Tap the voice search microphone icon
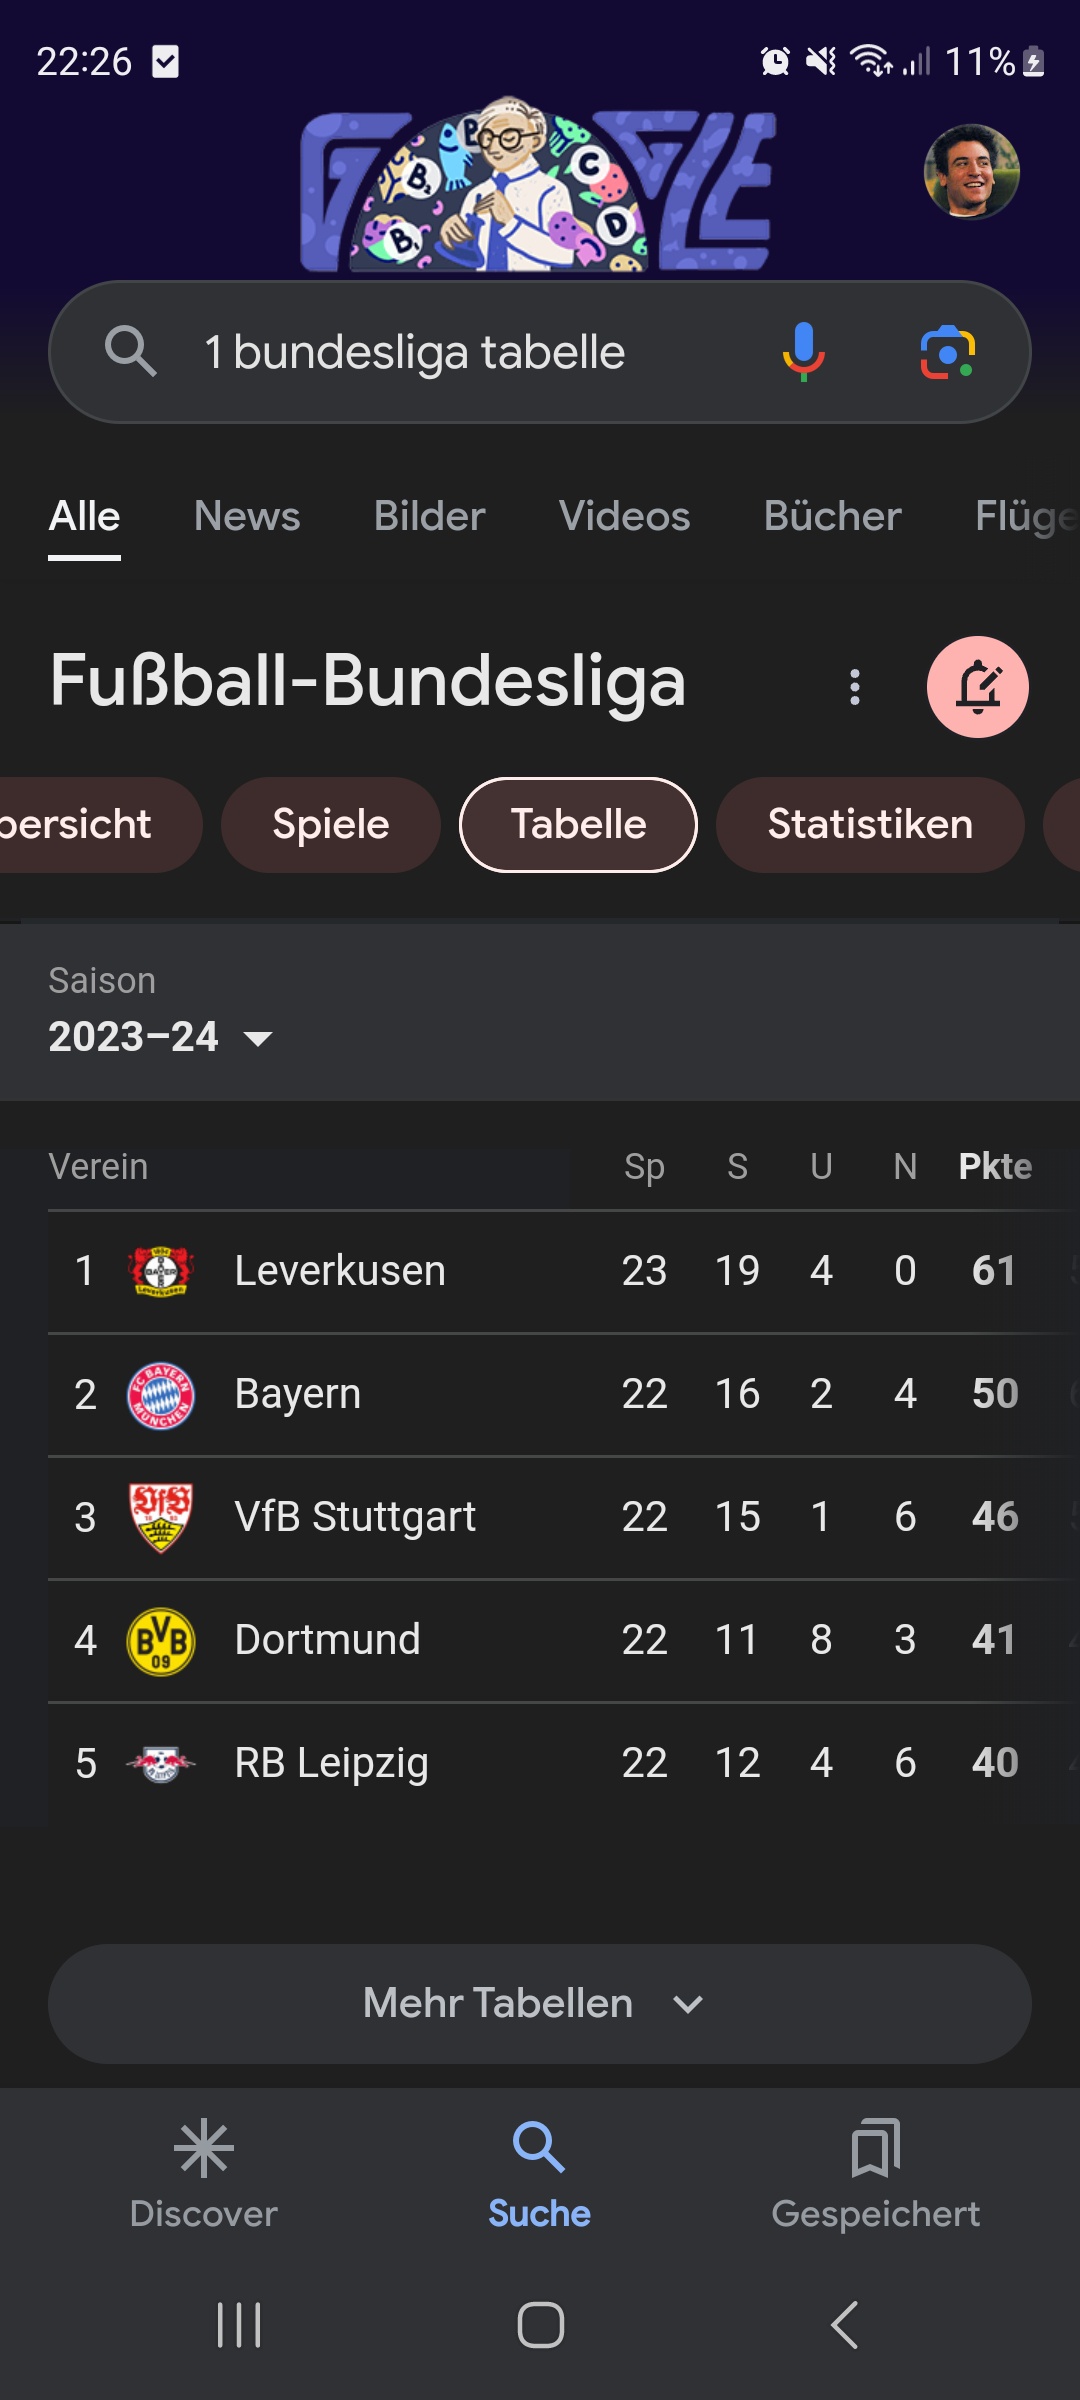The image size is (1080, 2400). (x=803, y=352)
